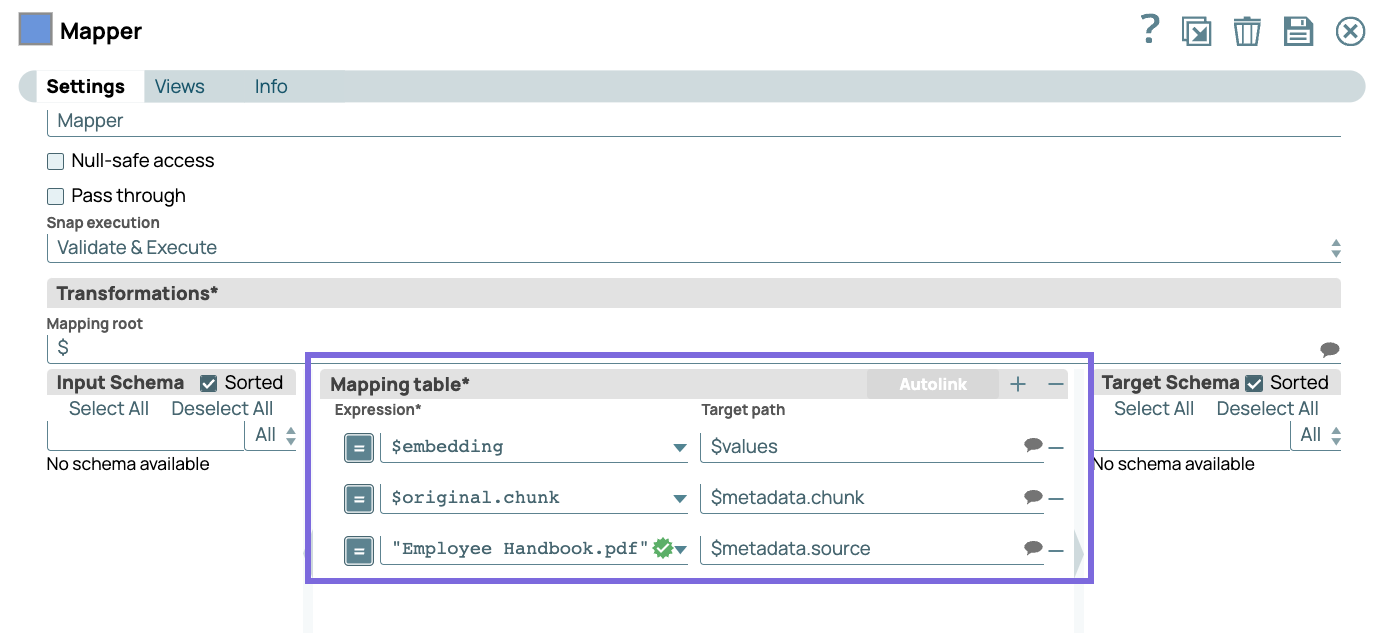Open the expression dropdown for $original.chunk

[x=679, y=498]
